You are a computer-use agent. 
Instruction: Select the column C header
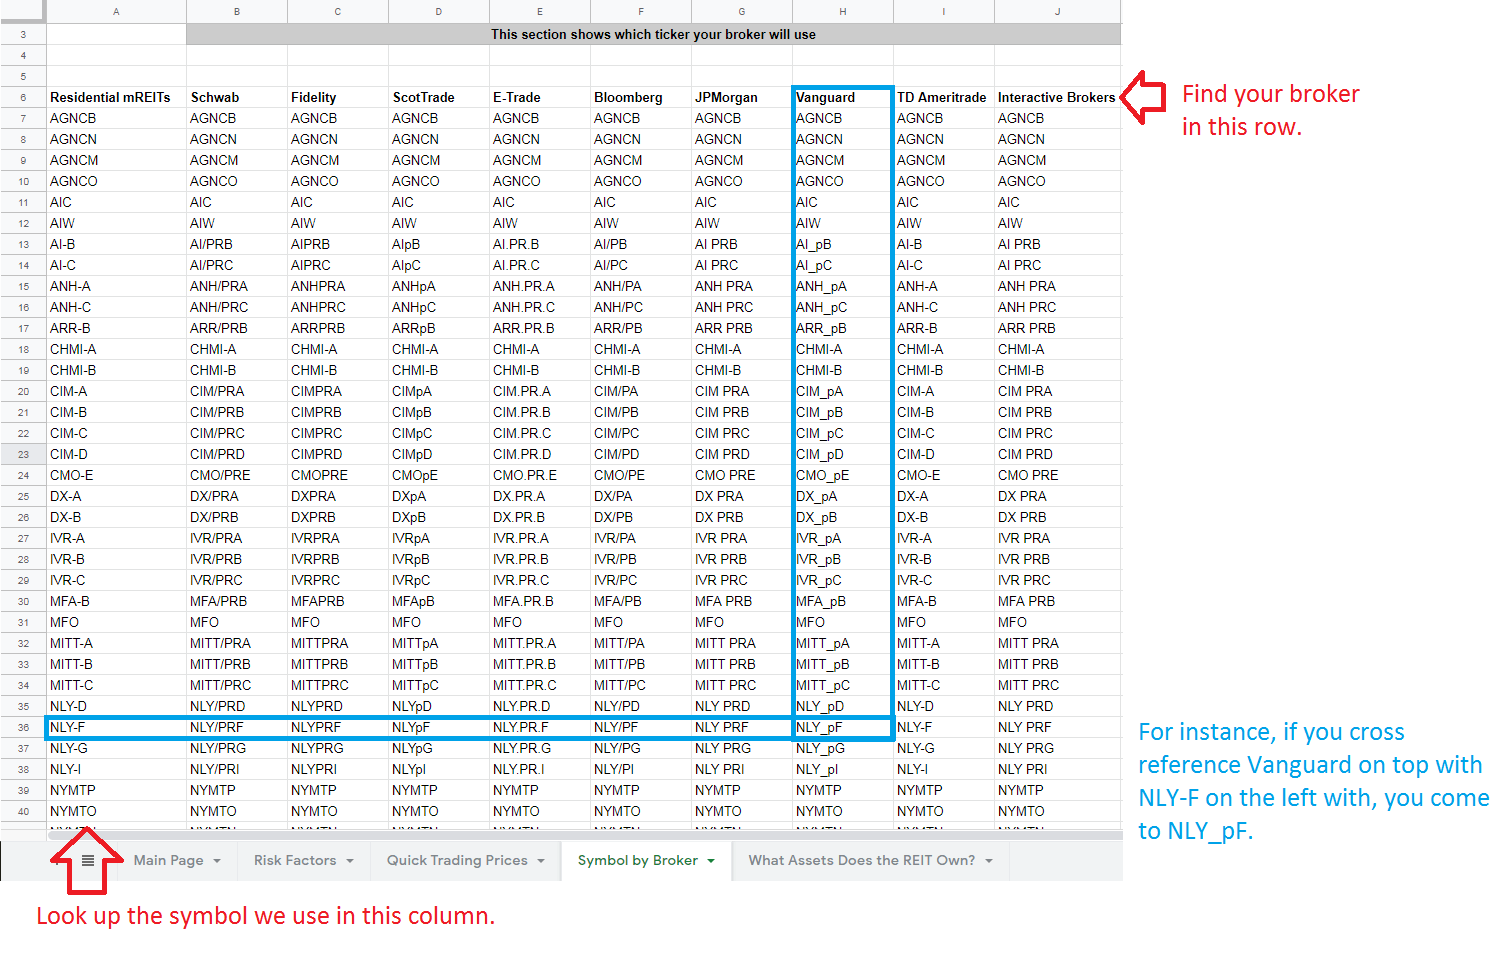pyautogui.click(x=338, y=11)
